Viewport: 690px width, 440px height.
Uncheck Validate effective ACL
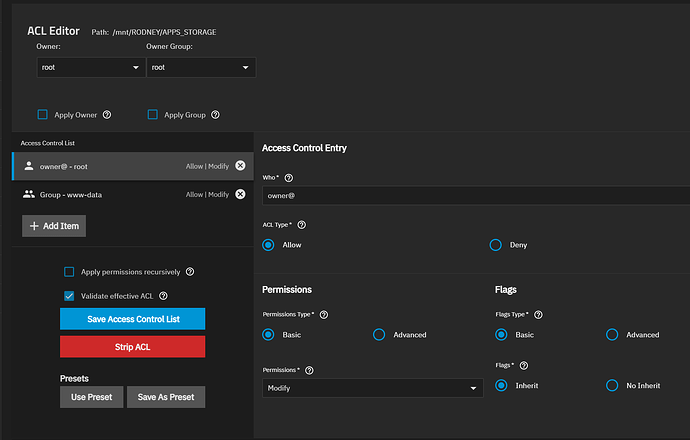(x=69, y=296)
